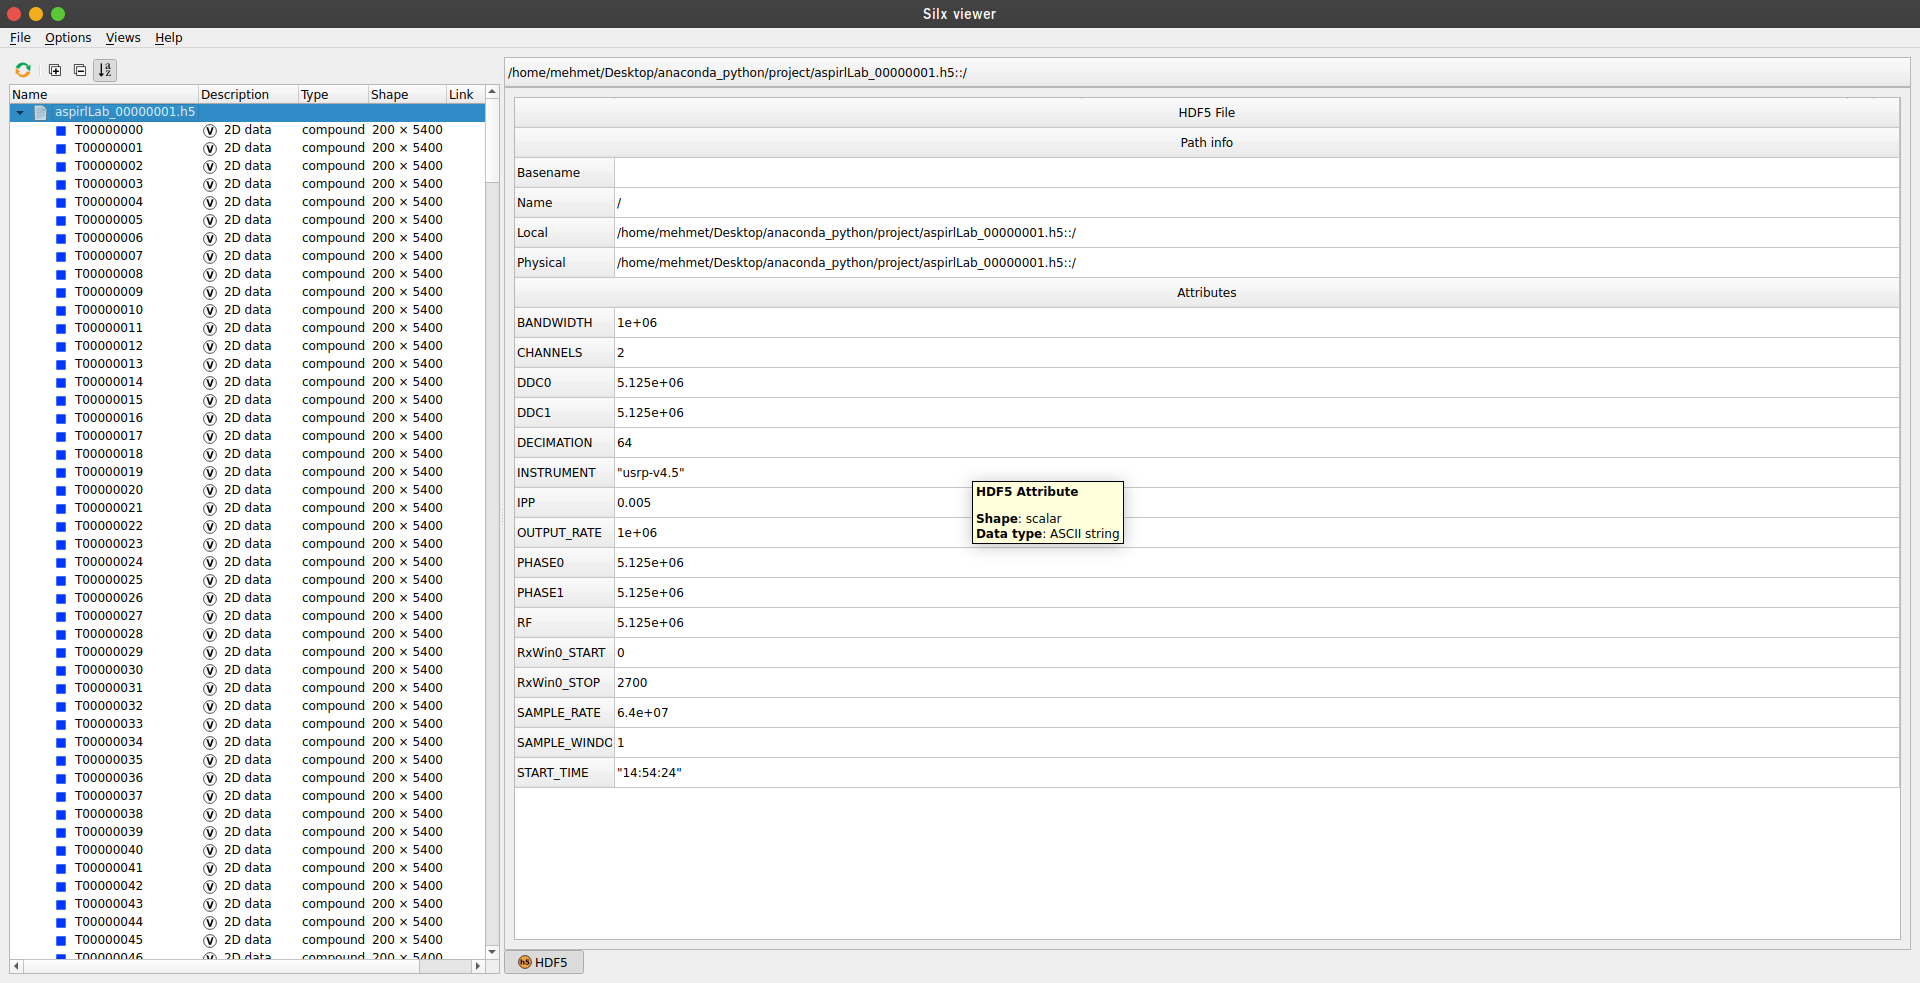The width and height of the screenshot is (1920, 983).
Task: Open the Help menu
Action: coord(169,38)
